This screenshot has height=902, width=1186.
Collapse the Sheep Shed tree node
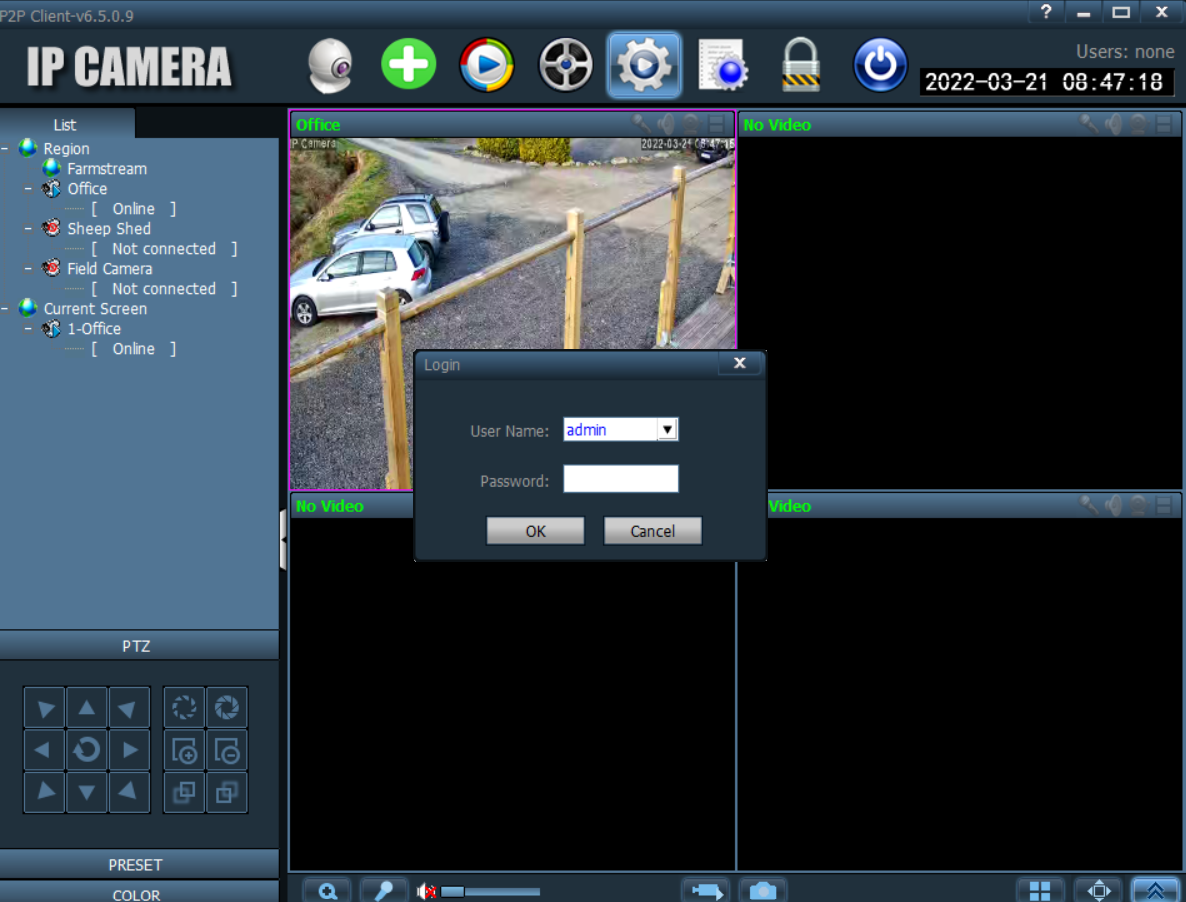pos(28,228)
